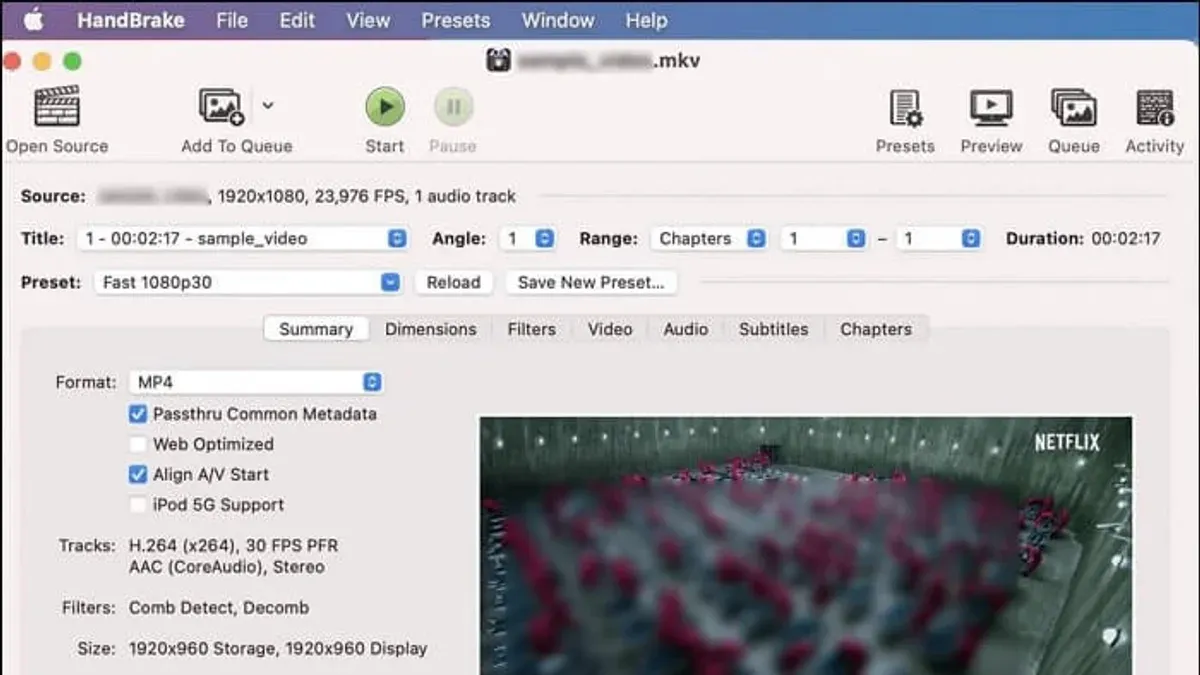
Task: Click the AAC (CoreAudio), Stereo text
Action: 227,567
